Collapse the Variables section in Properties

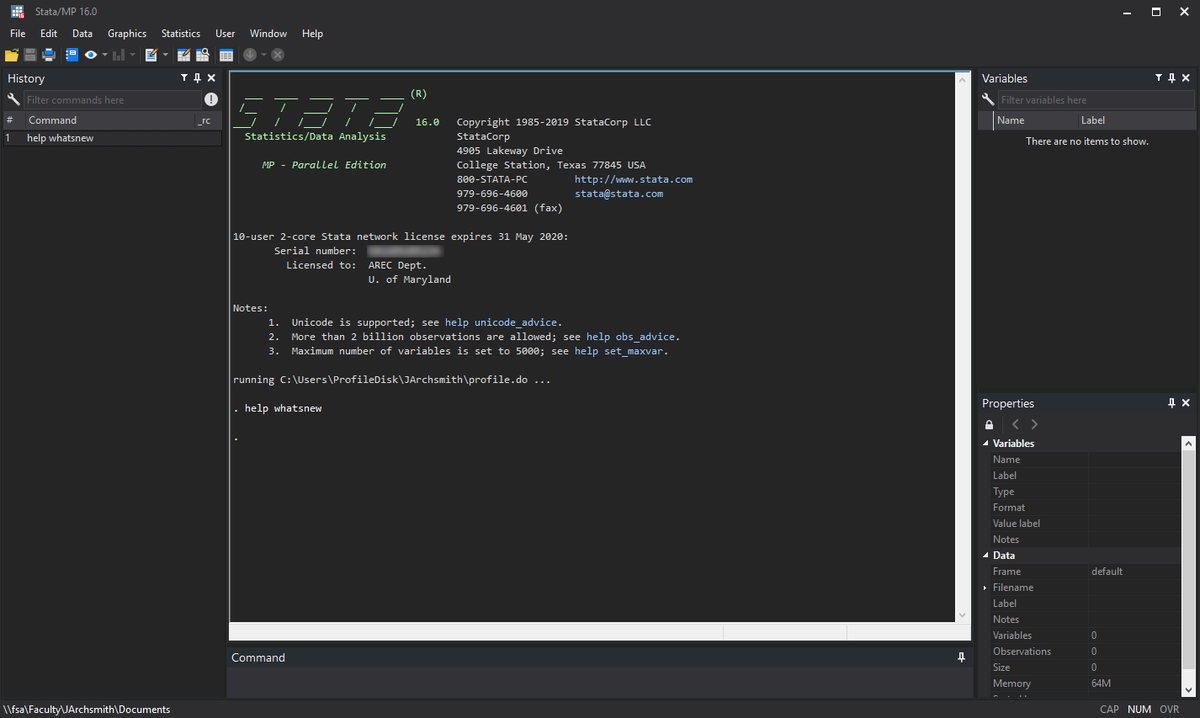[x=985, y=443]
